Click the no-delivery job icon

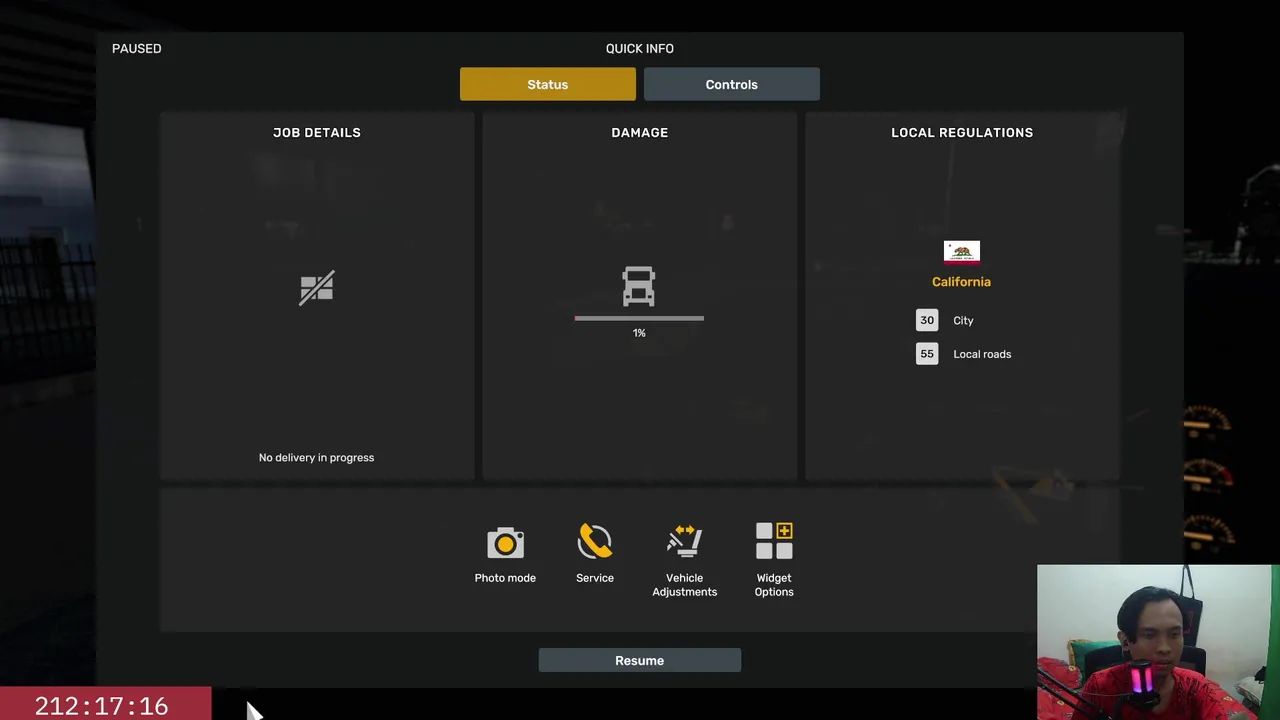coord(317,288)
